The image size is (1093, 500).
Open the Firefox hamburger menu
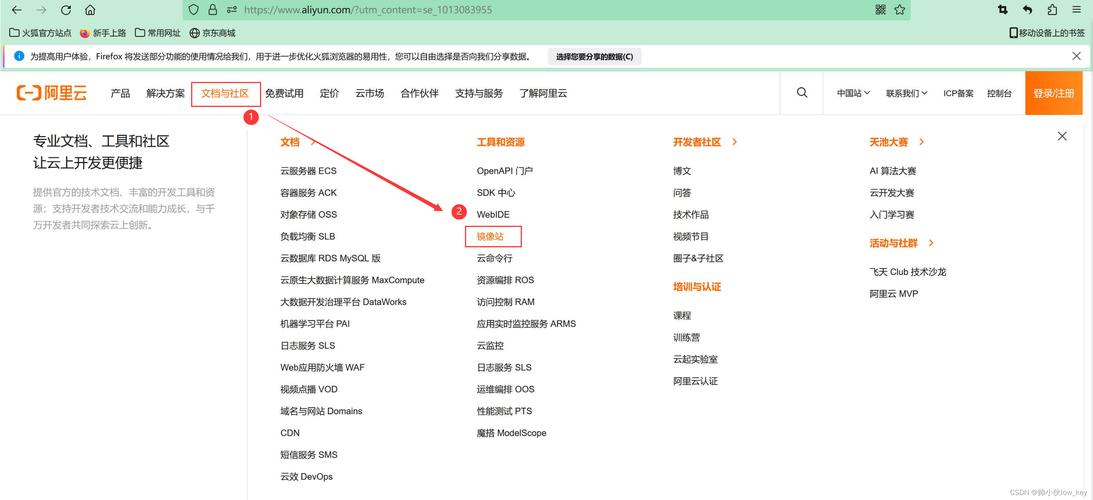click(x=1077, y=10)
